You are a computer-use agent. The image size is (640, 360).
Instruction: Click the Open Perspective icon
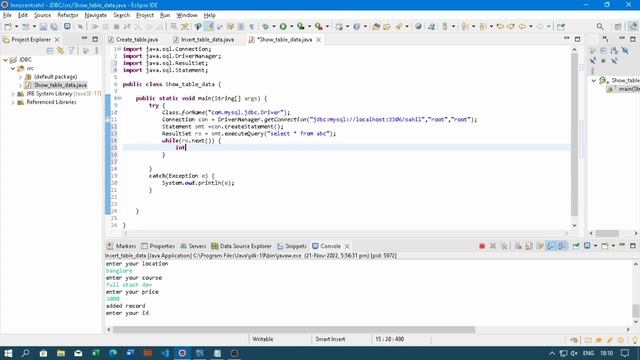618,27
